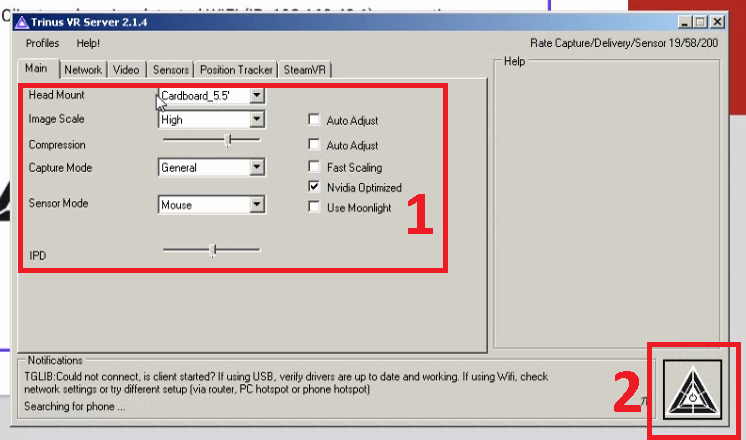
Task: Click the Head Mount label
Action: pyautogui.click(x=56, y=95)
